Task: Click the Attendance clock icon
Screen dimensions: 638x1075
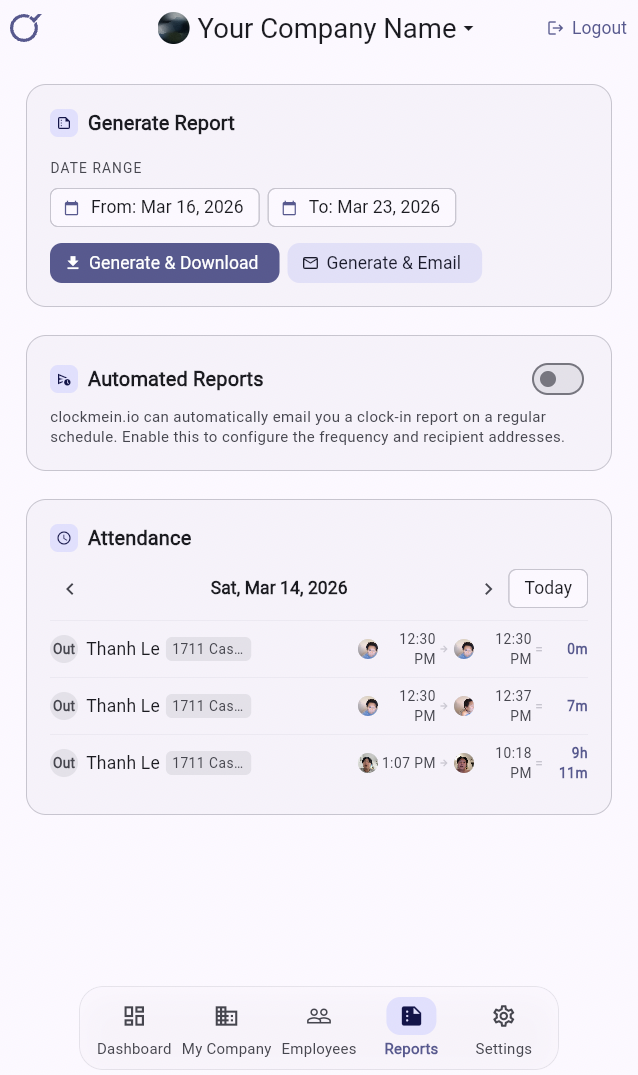Action: click(64, 538)
